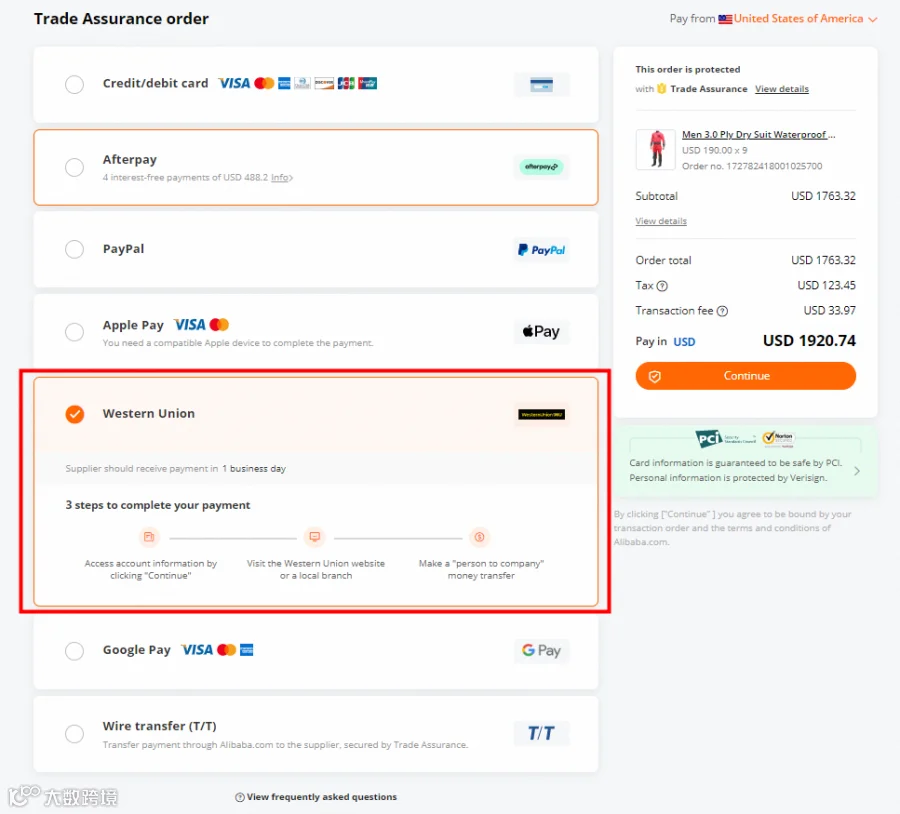Select the Wire transfer (T/T) radio button
The width and height of the screenshot is (900, 814).
pos(75,733)
